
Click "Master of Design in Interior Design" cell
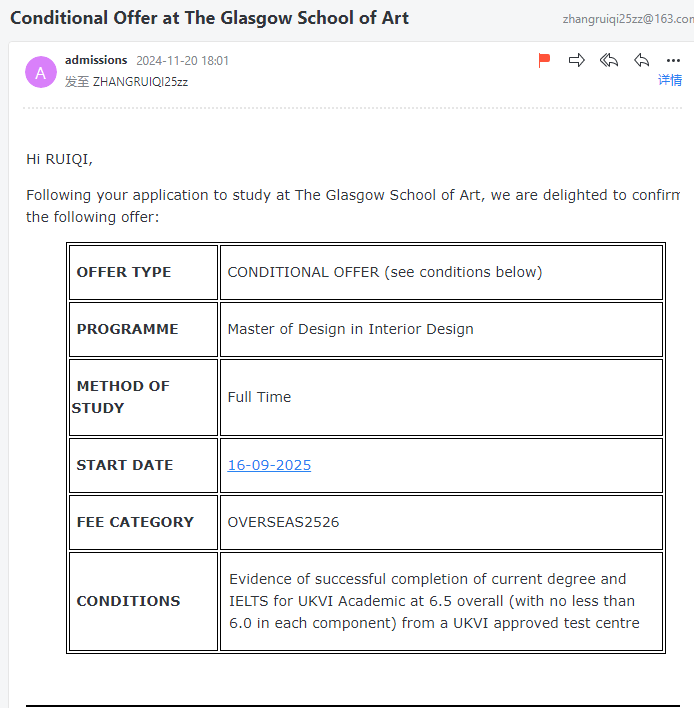[x=350, y=329]
